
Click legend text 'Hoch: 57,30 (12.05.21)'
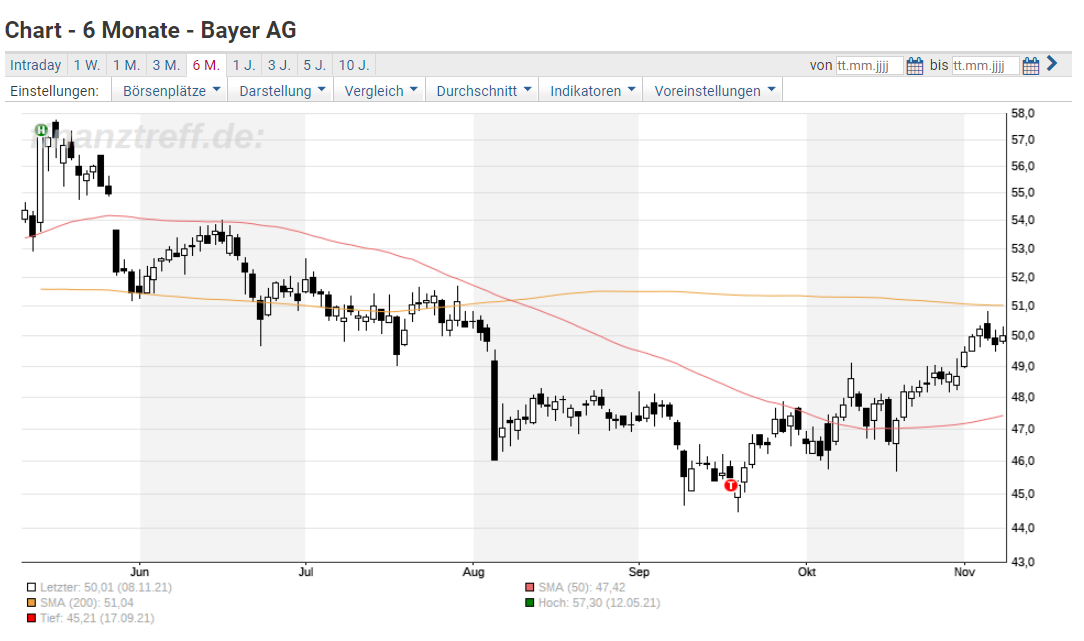[x=599, y=603]
